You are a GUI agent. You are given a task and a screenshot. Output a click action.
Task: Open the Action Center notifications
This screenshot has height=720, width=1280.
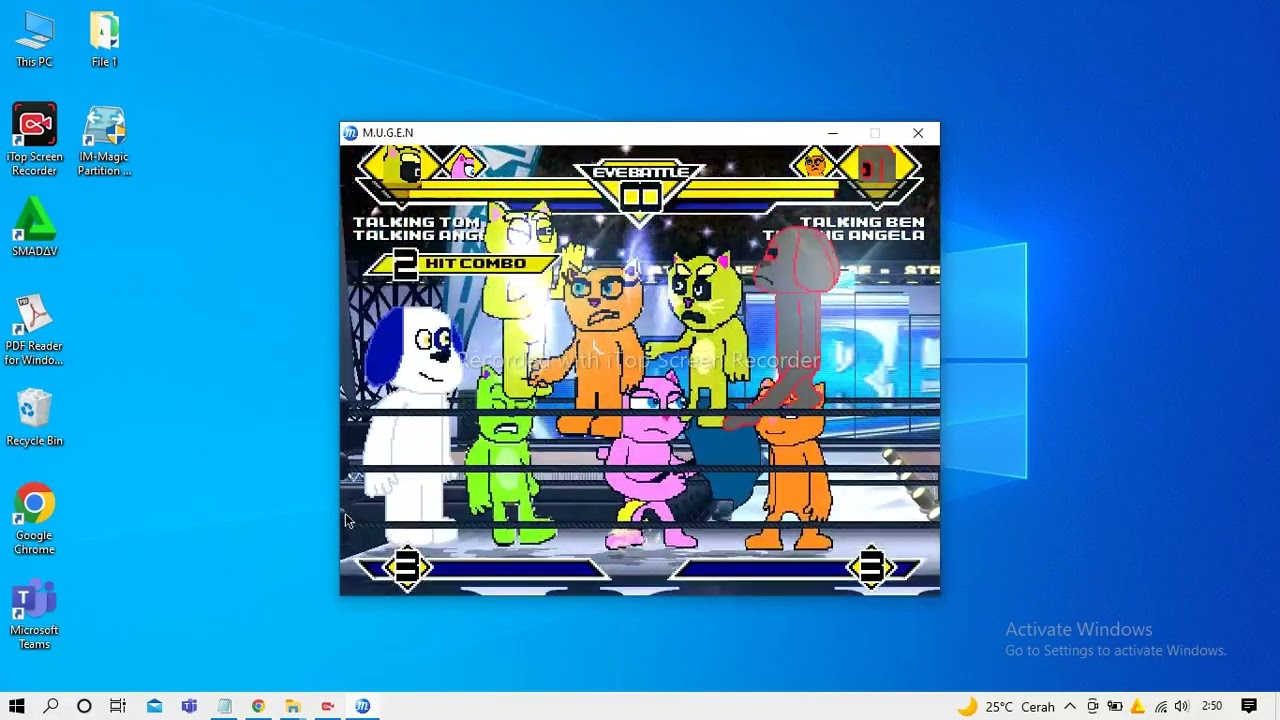point(1249,706)
